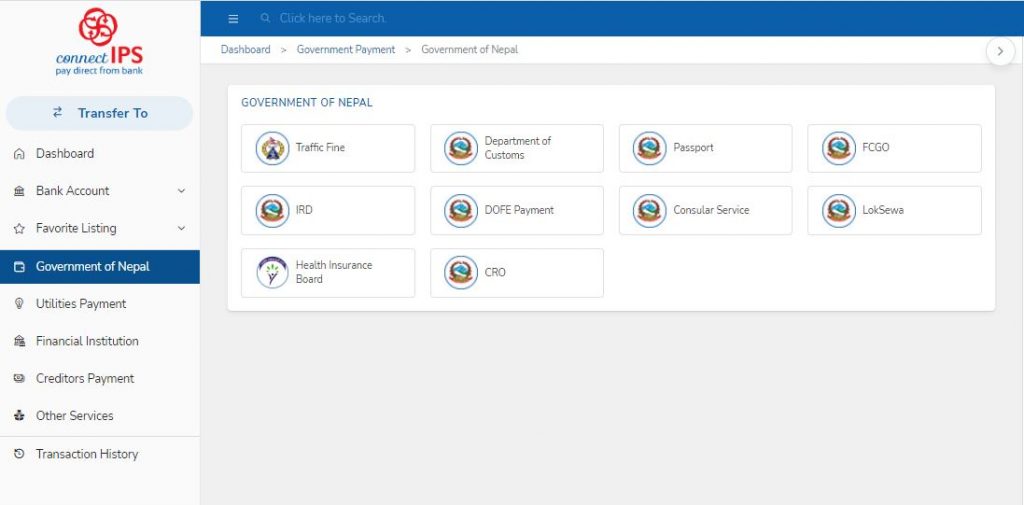
Task: Click the Passport emblem icon
Action: pos(650,148)
